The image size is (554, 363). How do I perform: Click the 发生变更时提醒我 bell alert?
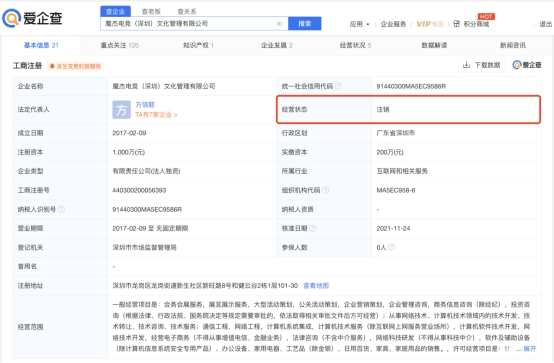[x=75, y=66]
